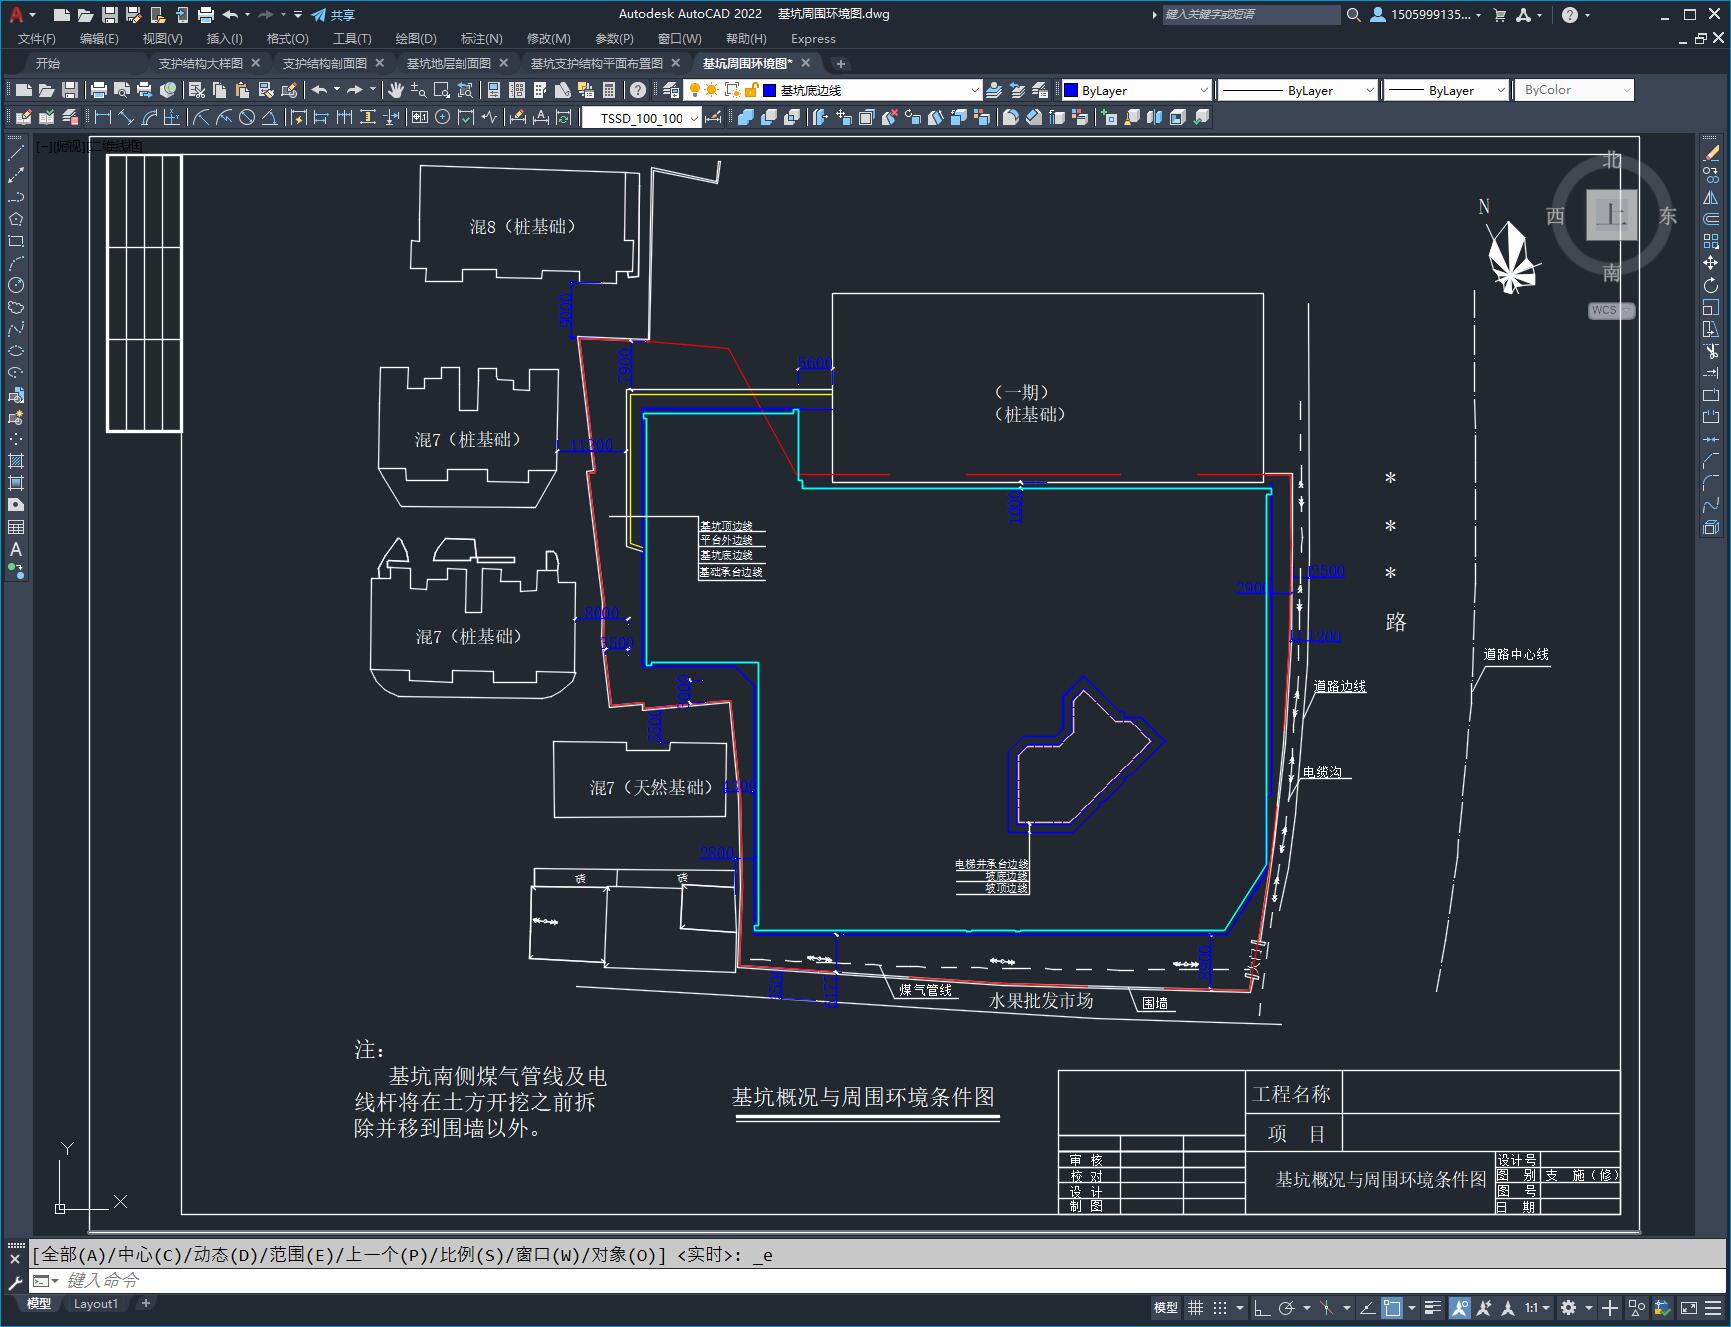1731x1327 pixels.
Task: Select the Circle draw tool
Action: point(16,285)
